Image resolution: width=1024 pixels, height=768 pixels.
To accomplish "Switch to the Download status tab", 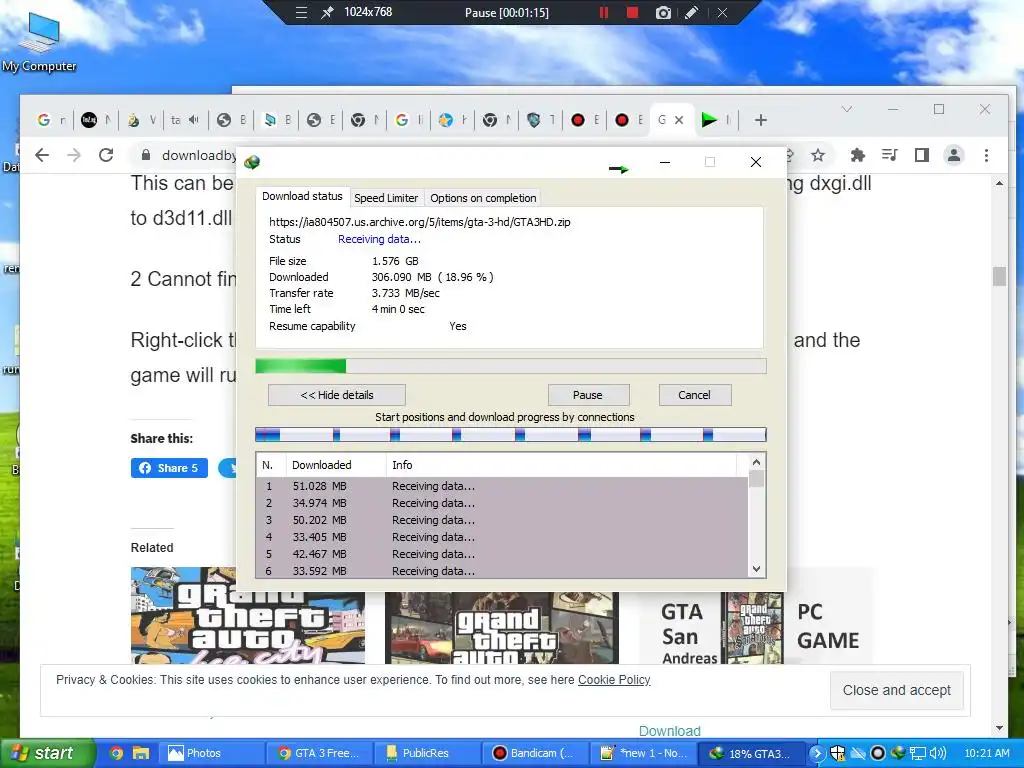I will (x=302, y=197).
